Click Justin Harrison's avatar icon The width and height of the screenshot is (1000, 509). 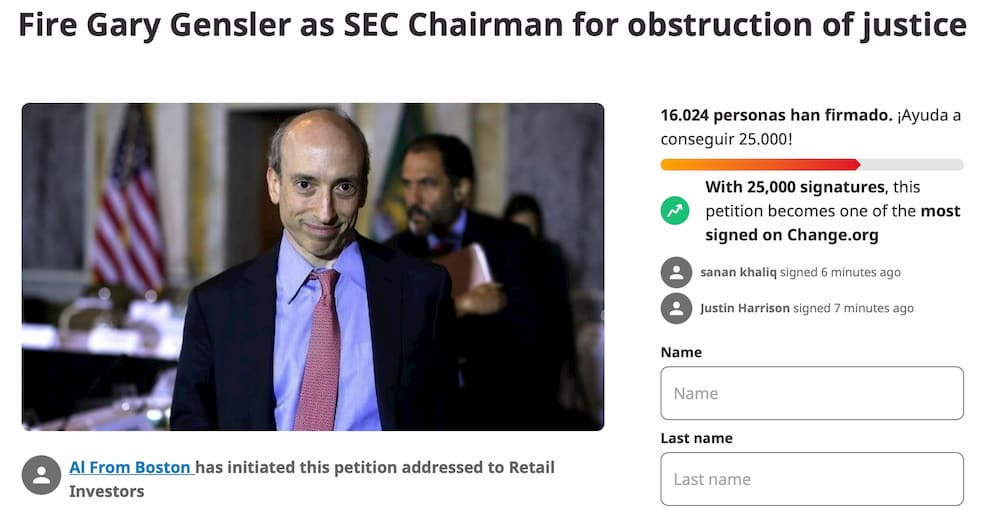click(676, 308)
